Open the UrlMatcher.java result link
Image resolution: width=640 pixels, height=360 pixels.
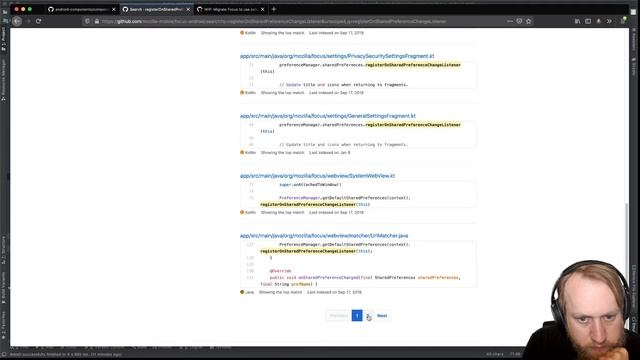(324, 236)
